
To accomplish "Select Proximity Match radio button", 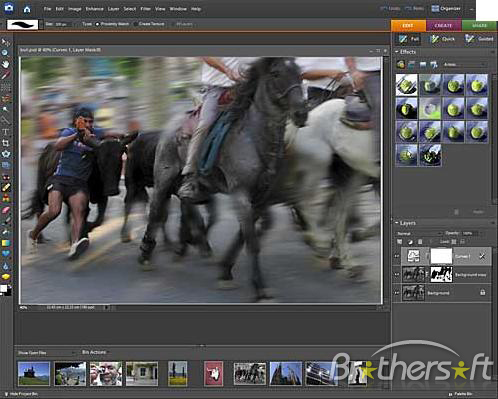I will click(x=98, y=24).
